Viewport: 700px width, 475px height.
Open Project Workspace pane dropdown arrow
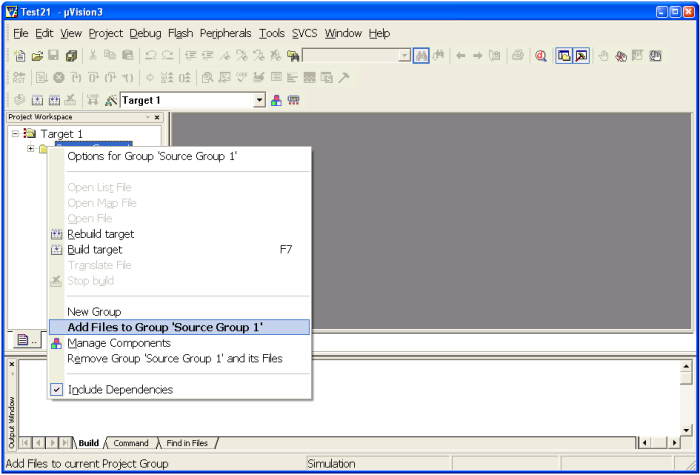148,117
